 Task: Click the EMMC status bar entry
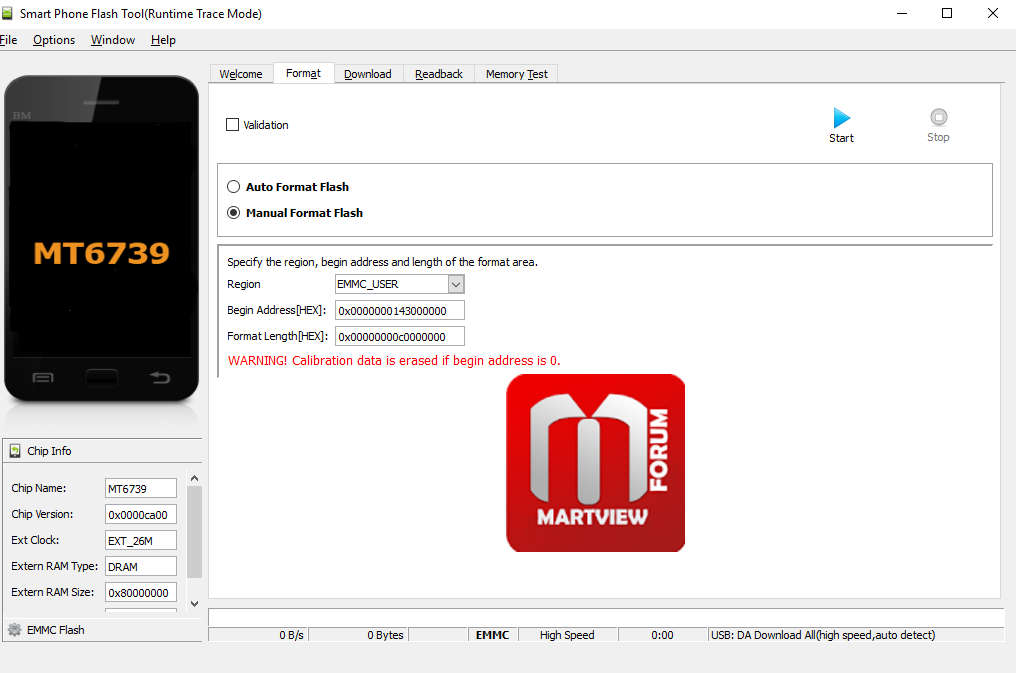492,635
